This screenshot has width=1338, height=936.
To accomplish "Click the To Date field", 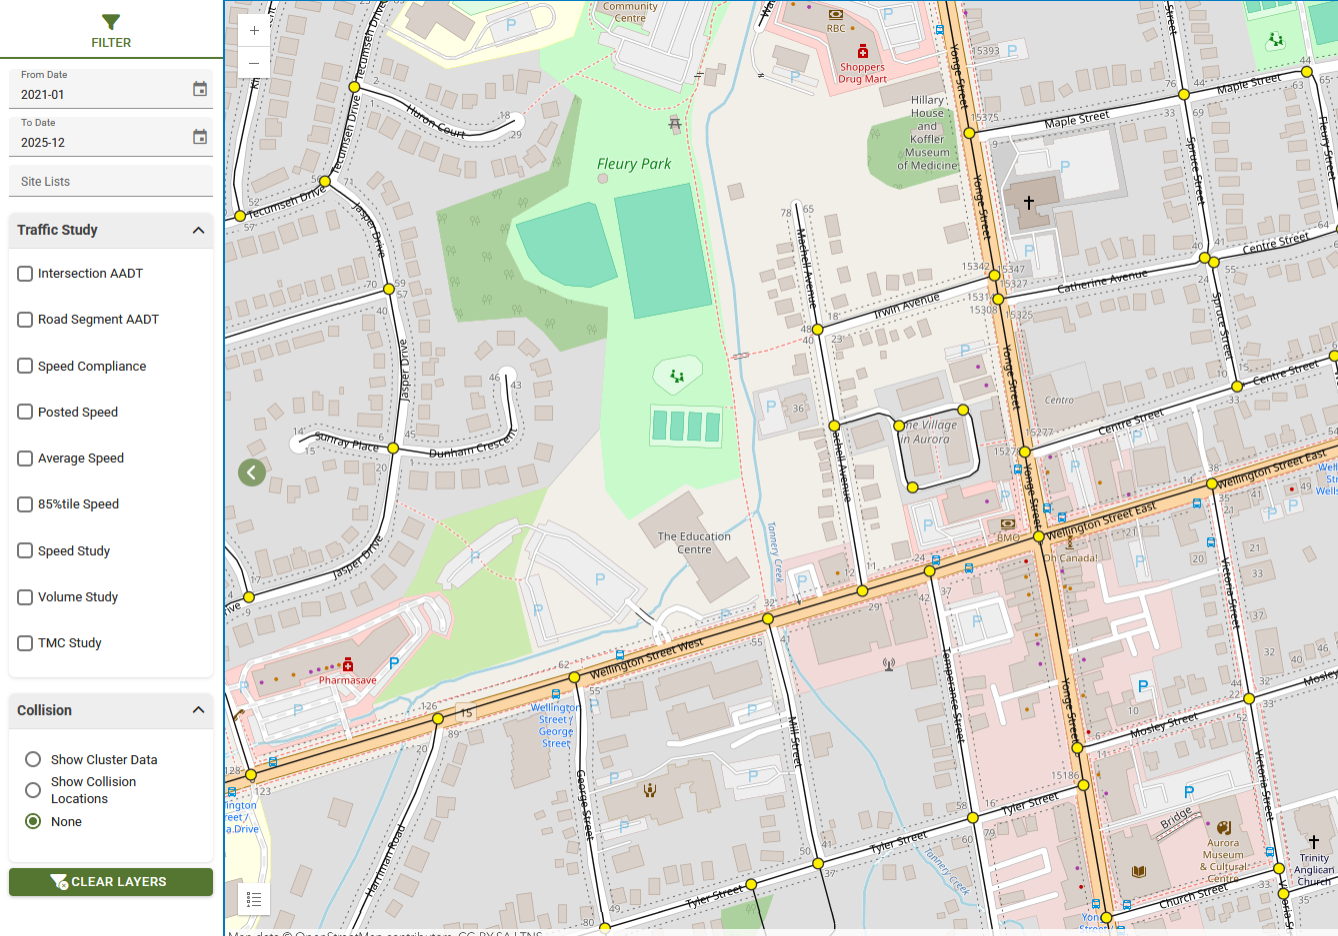I will click(x=111, y=136).
